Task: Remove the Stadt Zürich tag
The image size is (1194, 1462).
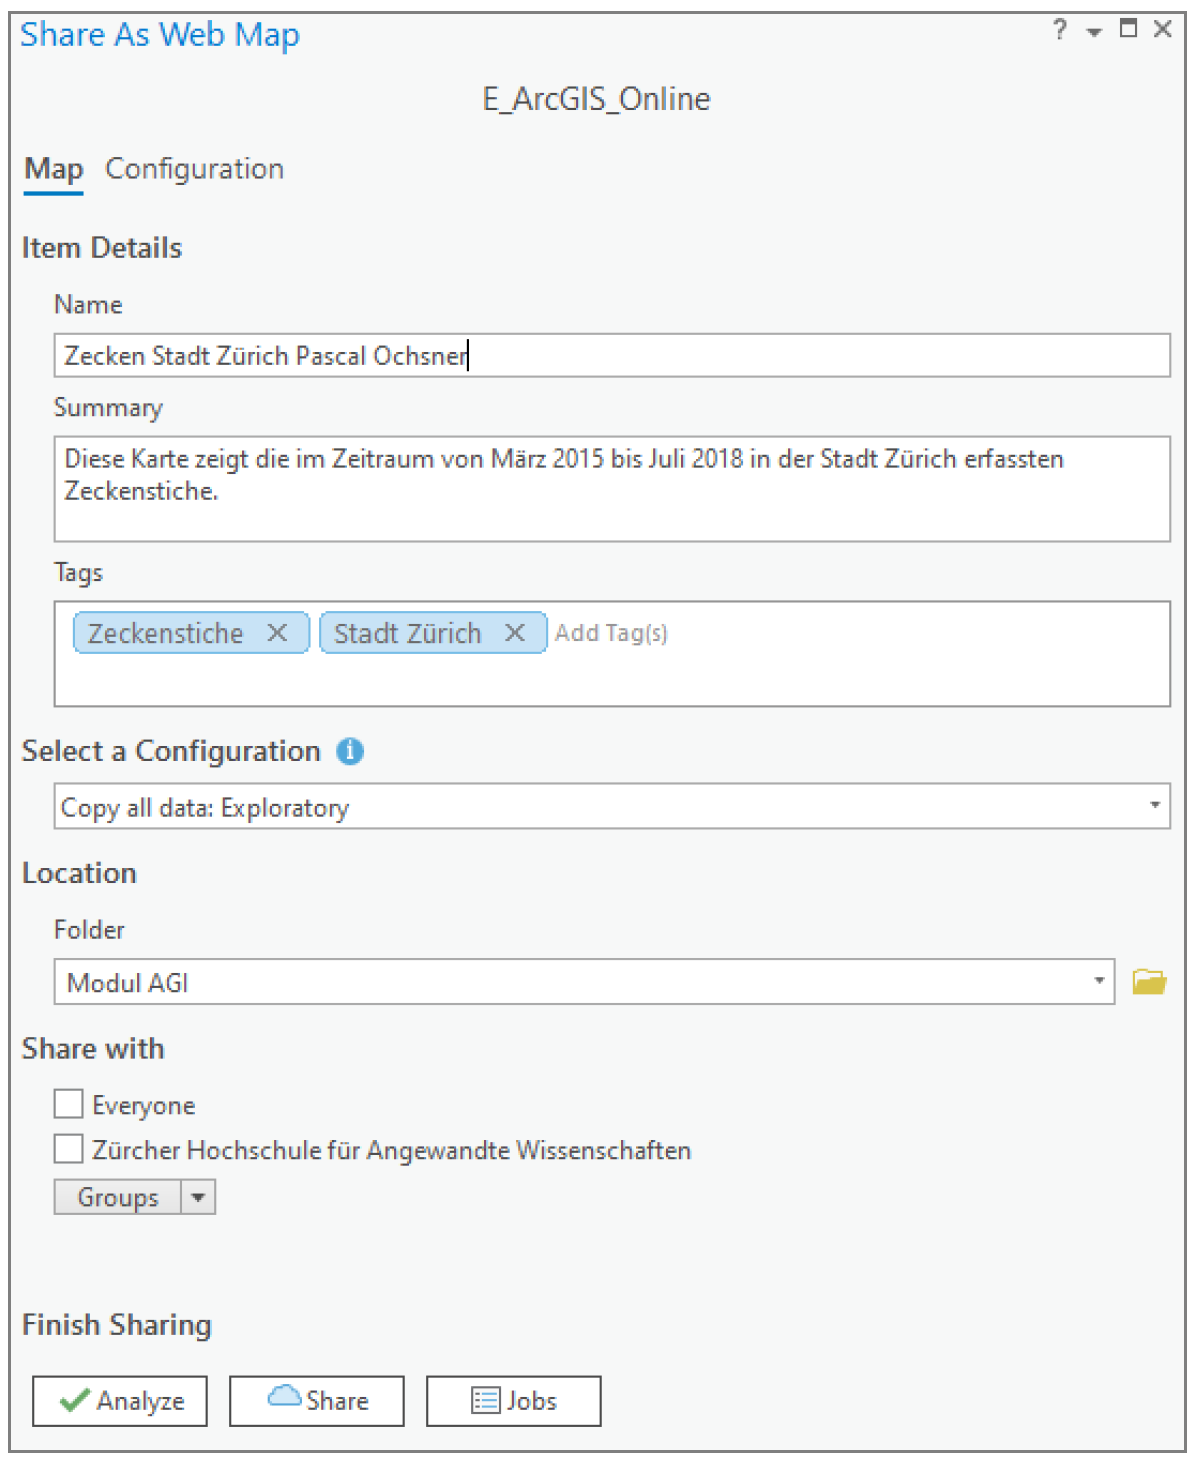Action: click(x=515, y=633)
